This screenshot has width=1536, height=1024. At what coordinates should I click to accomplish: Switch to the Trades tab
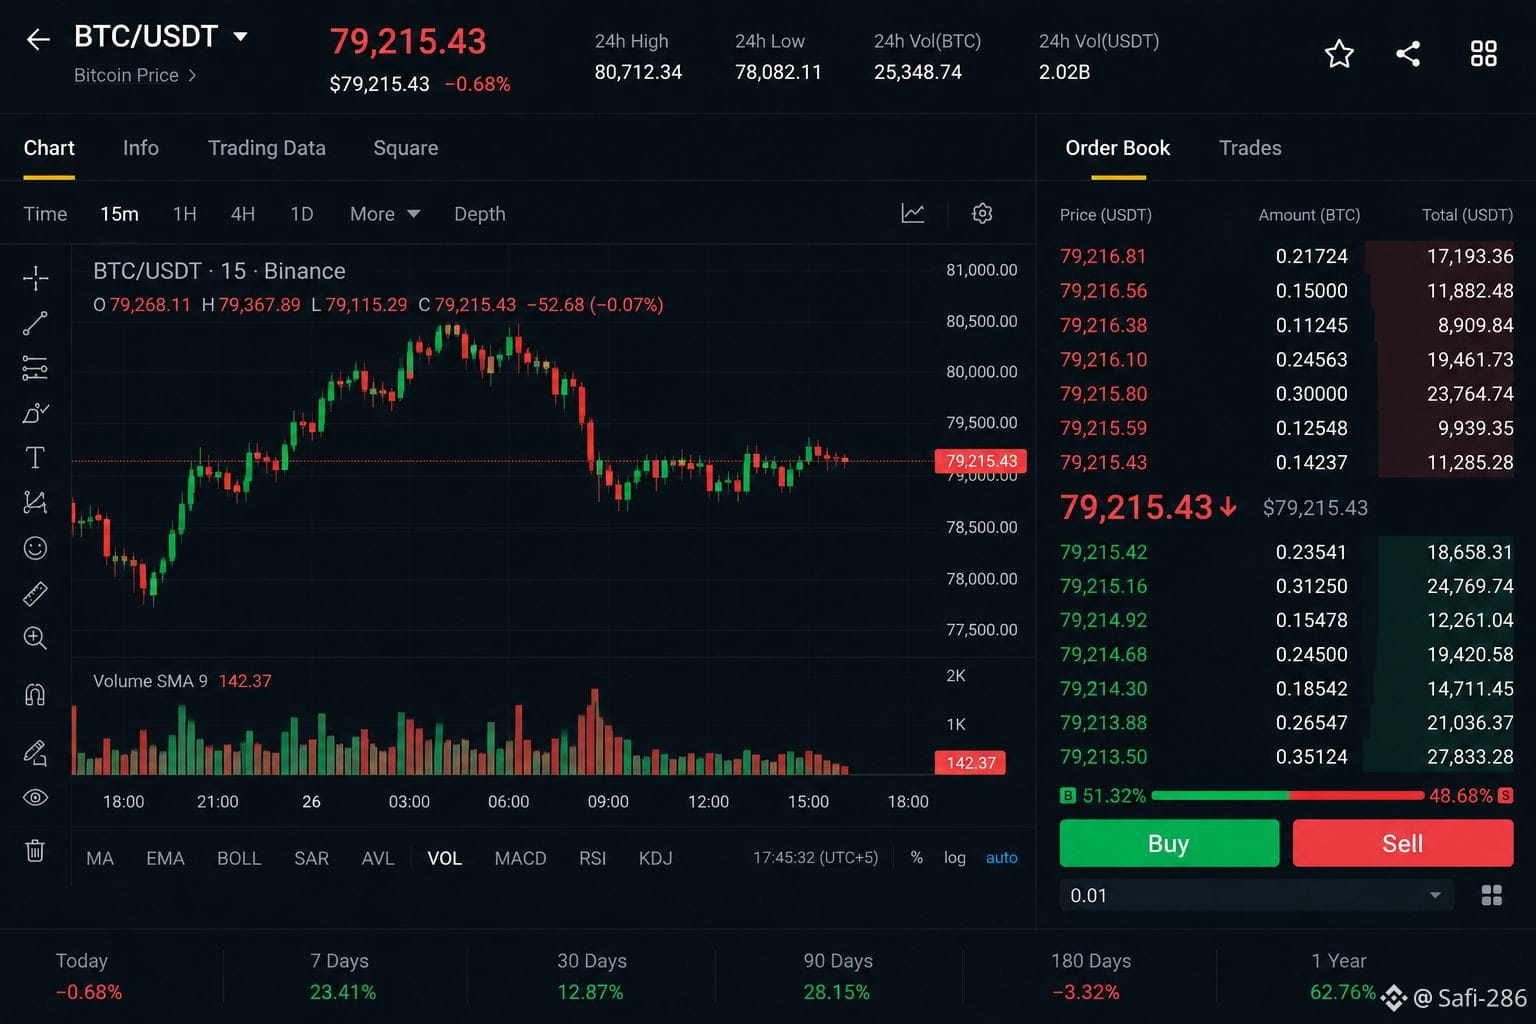(1250, 148)
